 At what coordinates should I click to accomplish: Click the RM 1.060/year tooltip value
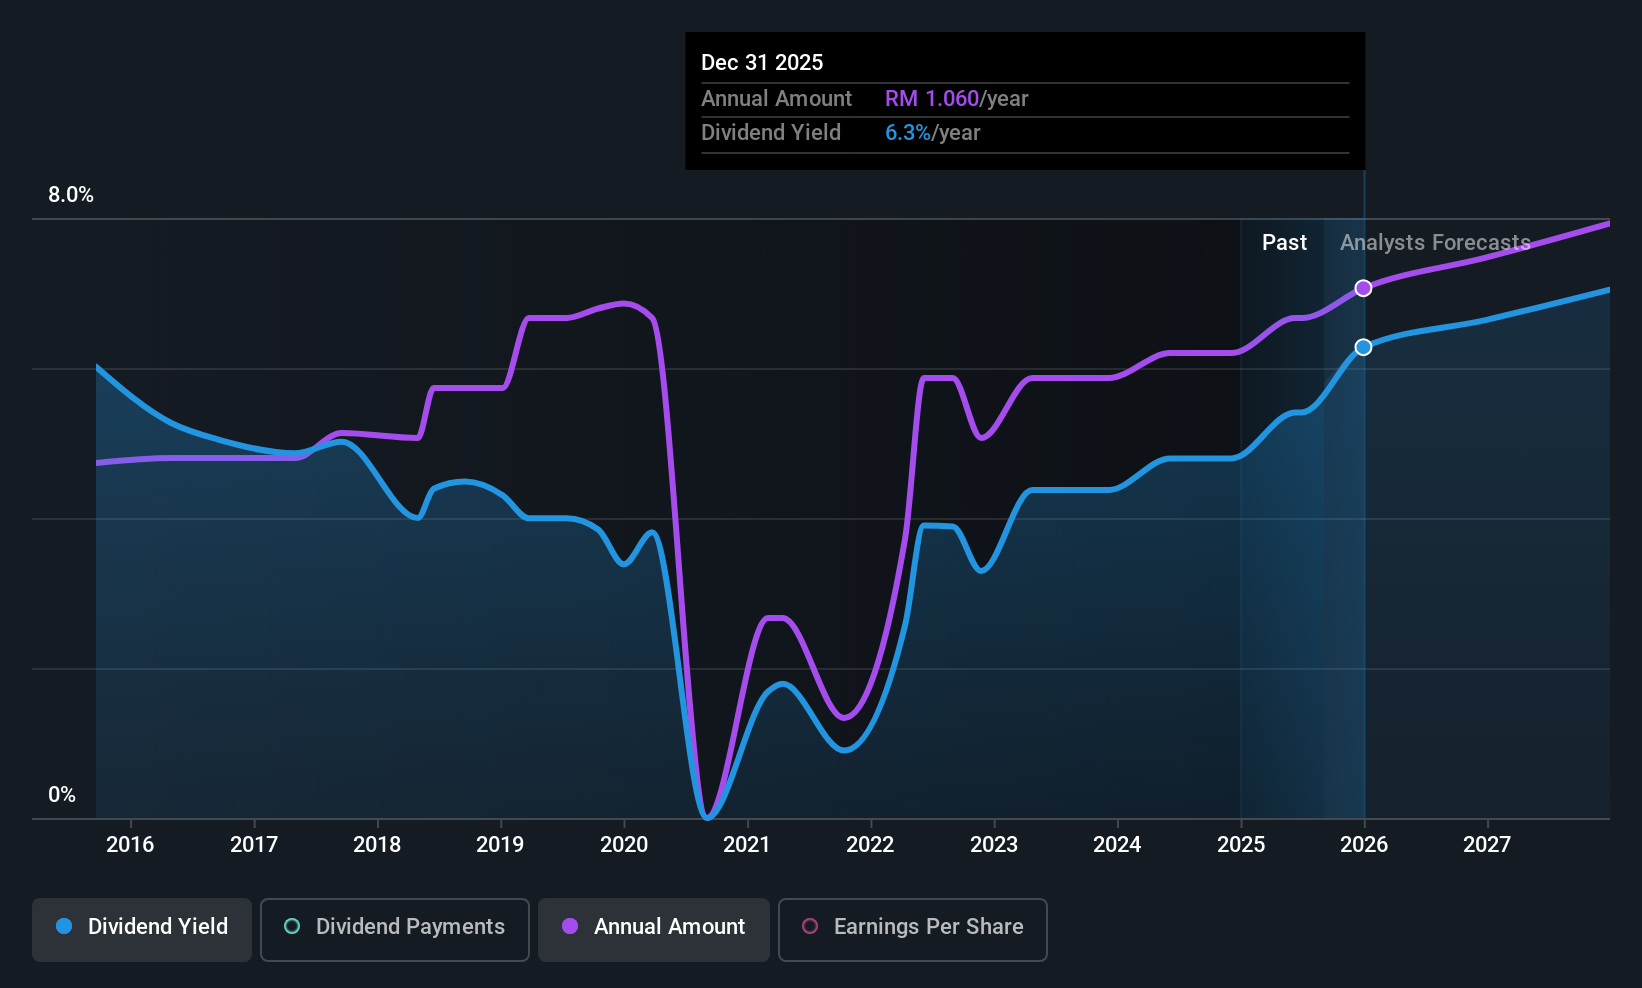point(957,99)
